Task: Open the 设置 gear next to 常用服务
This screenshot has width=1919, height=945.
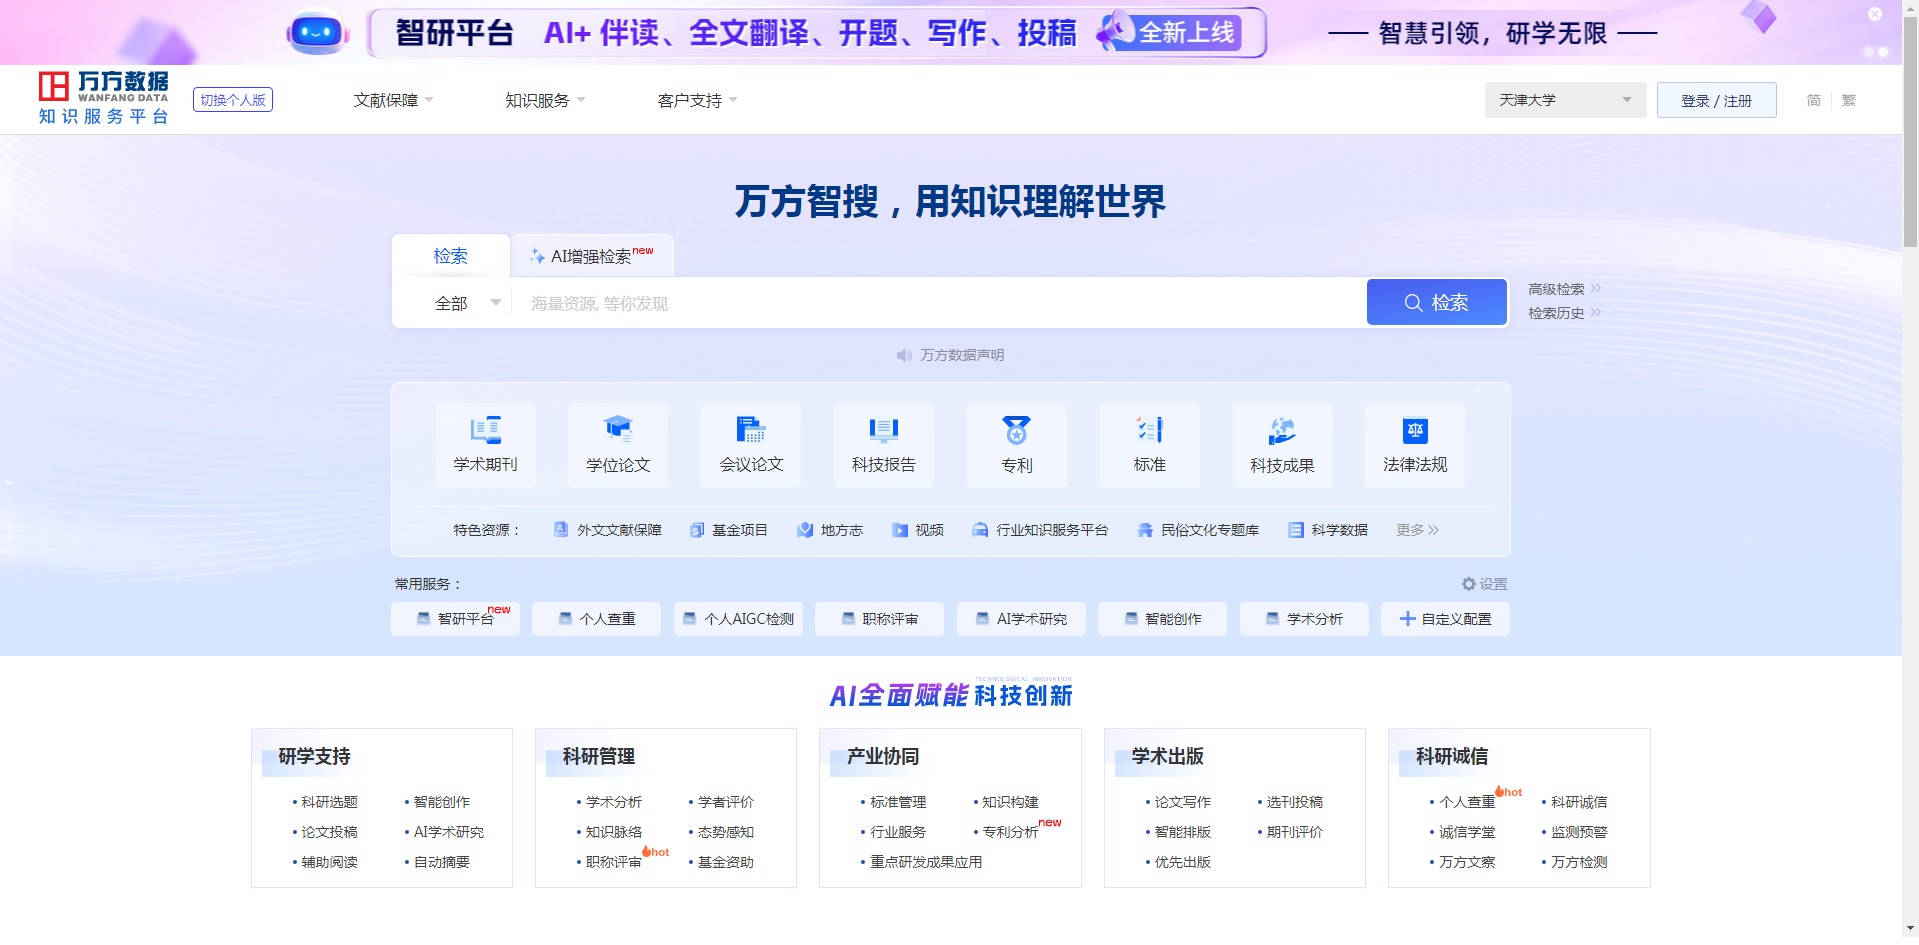Action: coord(1482,584)
